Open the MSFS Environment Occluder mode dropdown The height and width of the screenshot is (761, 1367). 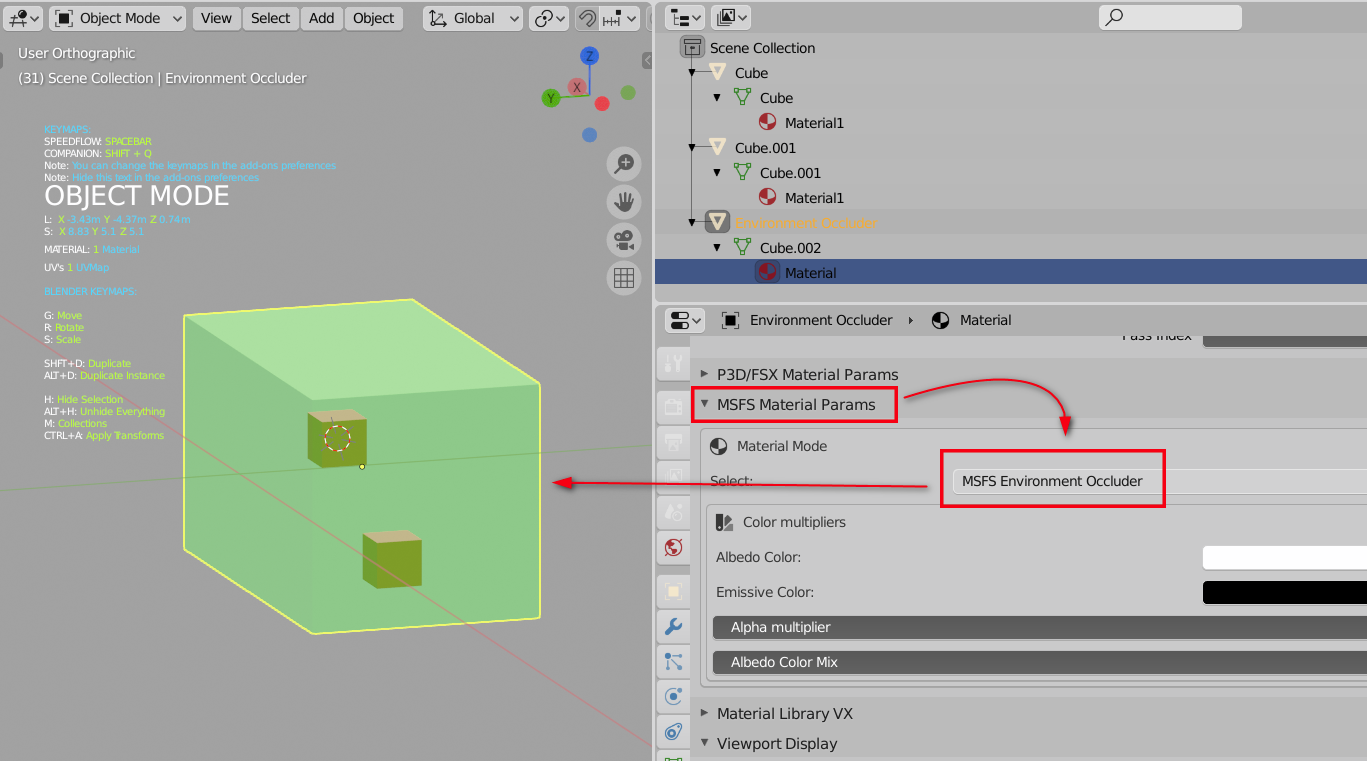(1159, 481)
